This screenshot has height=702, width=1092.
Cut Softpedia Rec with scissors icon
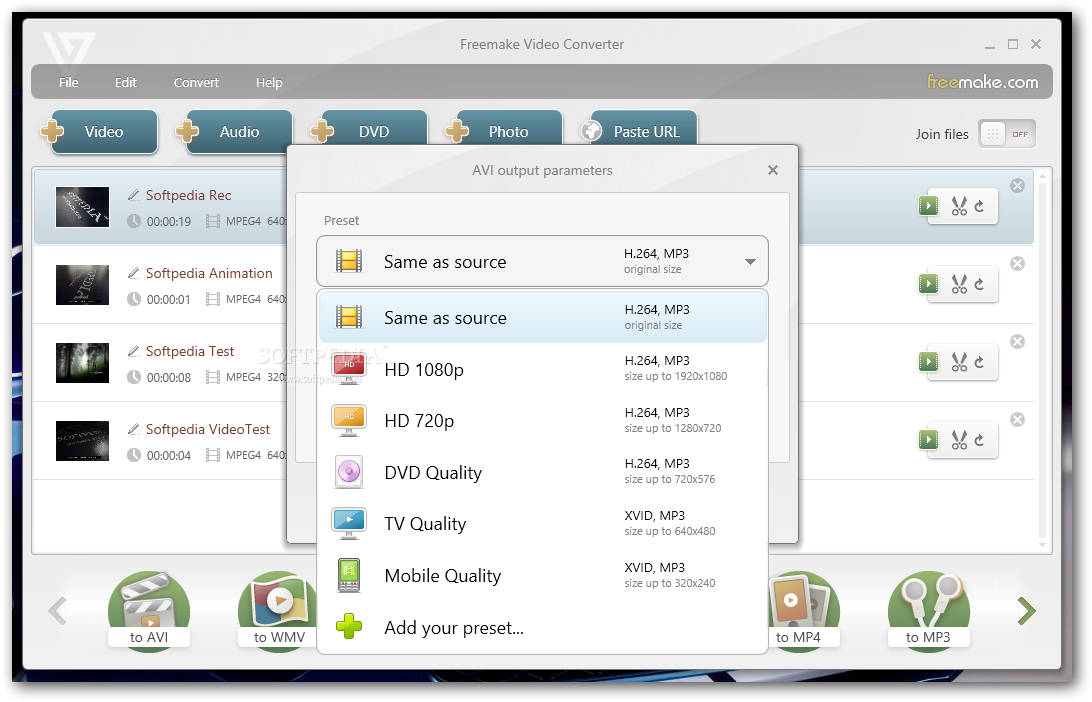959,206
